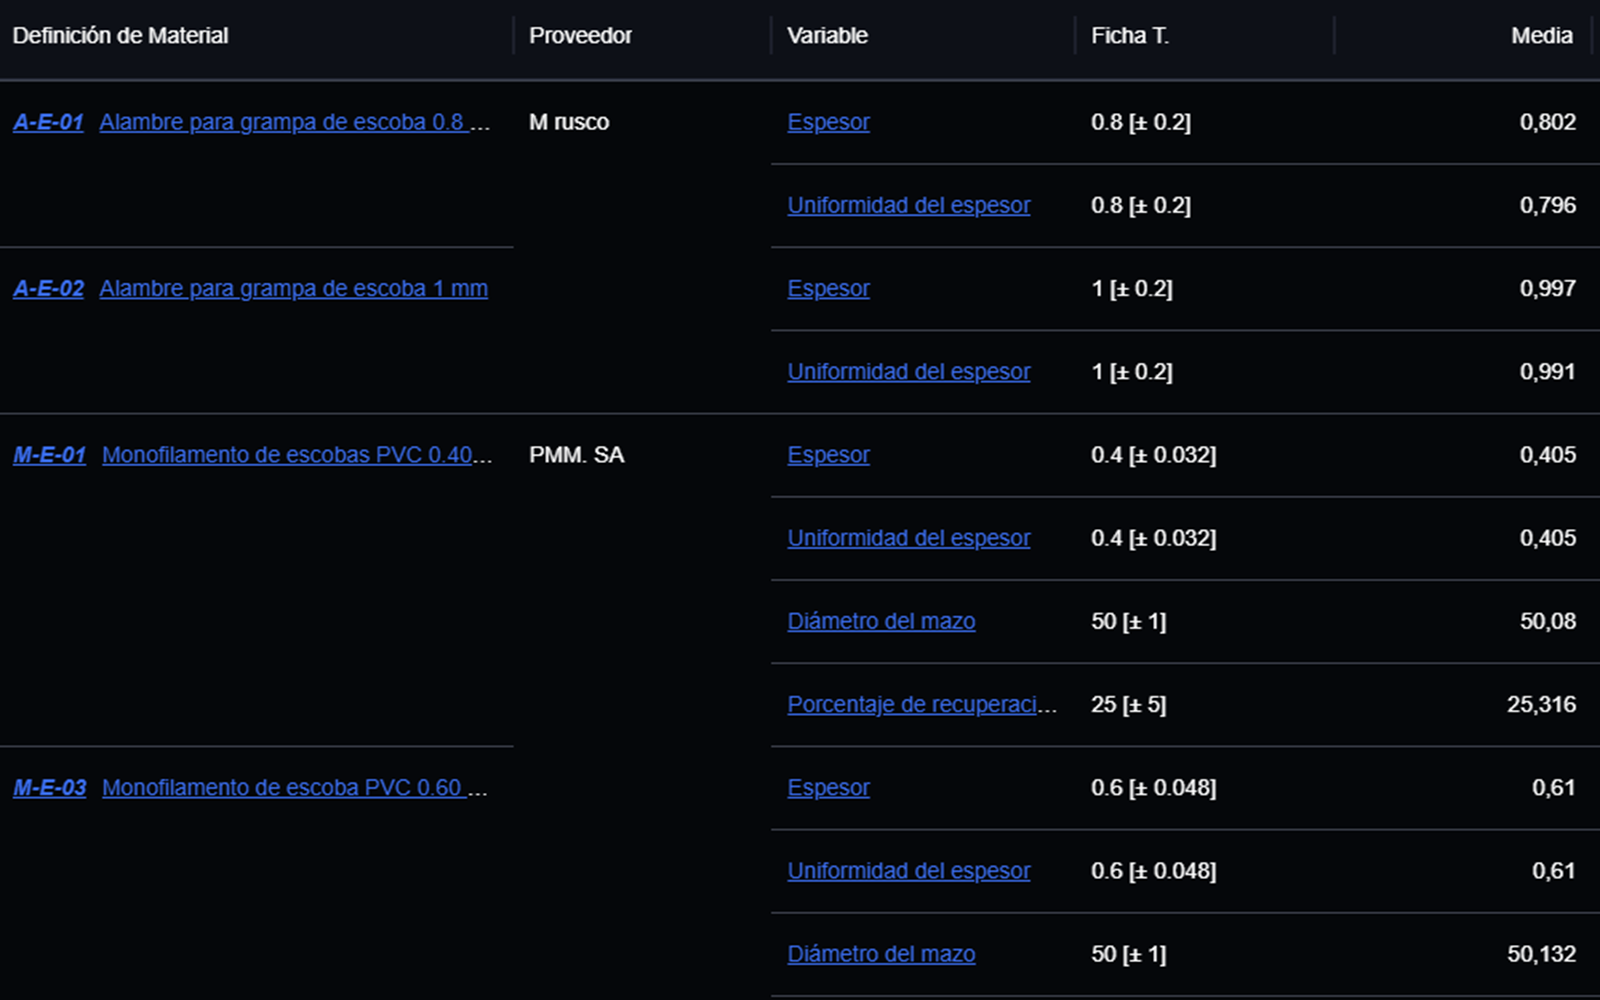Open Uniformidad del espesor with Ficha 0.4 [± 0.032]

(909, 538)
